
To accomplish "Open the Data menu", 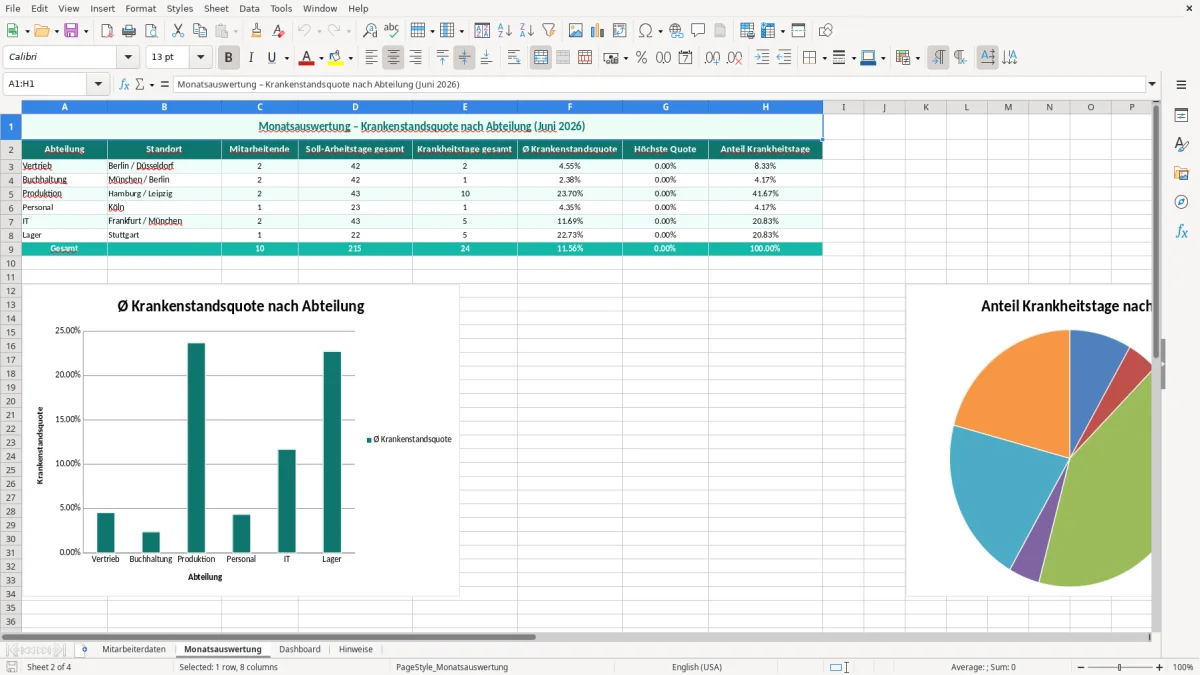I will [249, 8].
